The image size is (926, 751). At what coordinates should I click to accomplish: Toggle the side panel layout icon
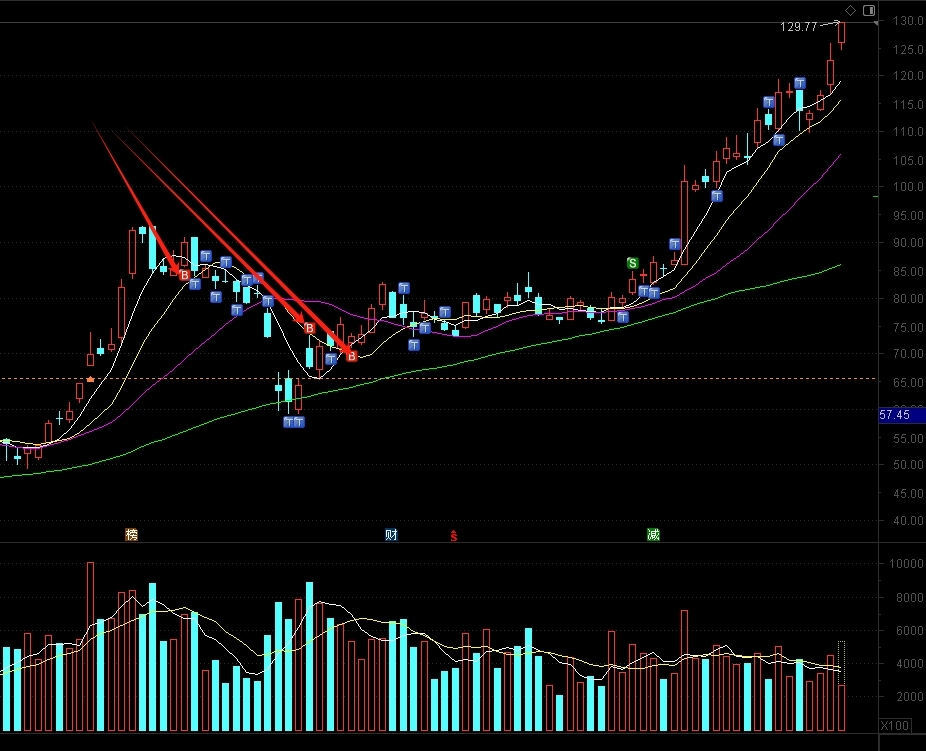click(869, 10)
